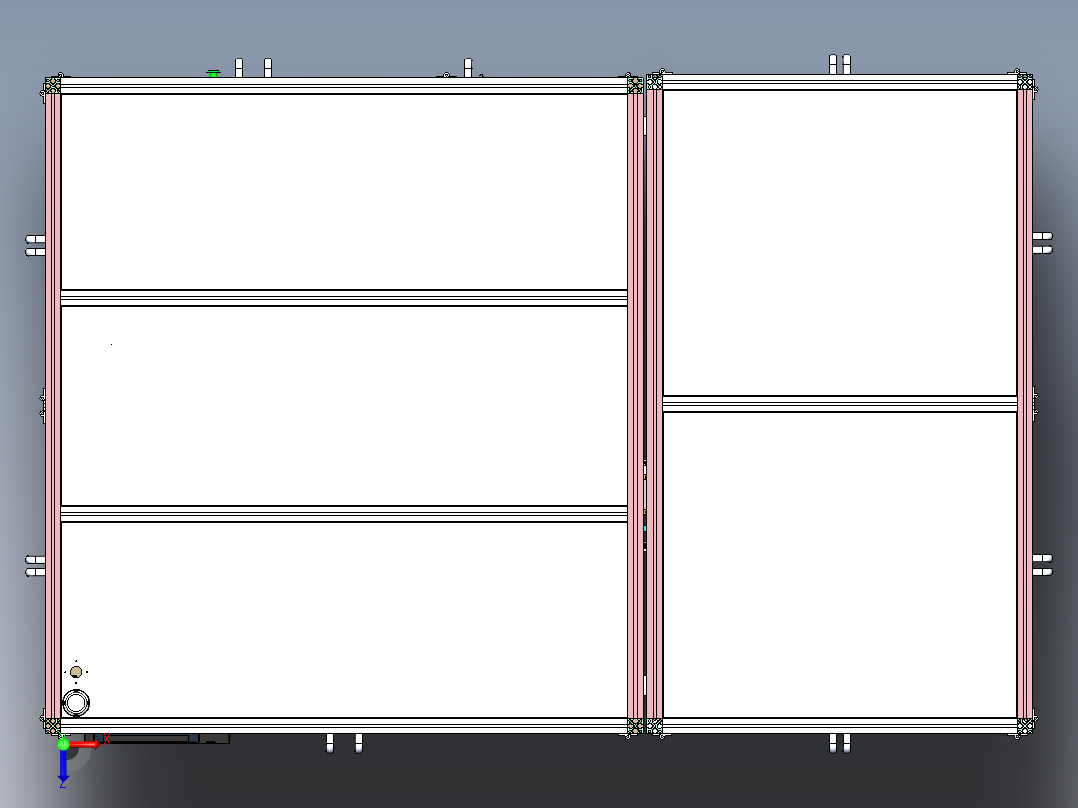Viewport: 1078px width, 808px height.
Task: Click the lower handle pins on right side
Action: (x=1042, y=565)
